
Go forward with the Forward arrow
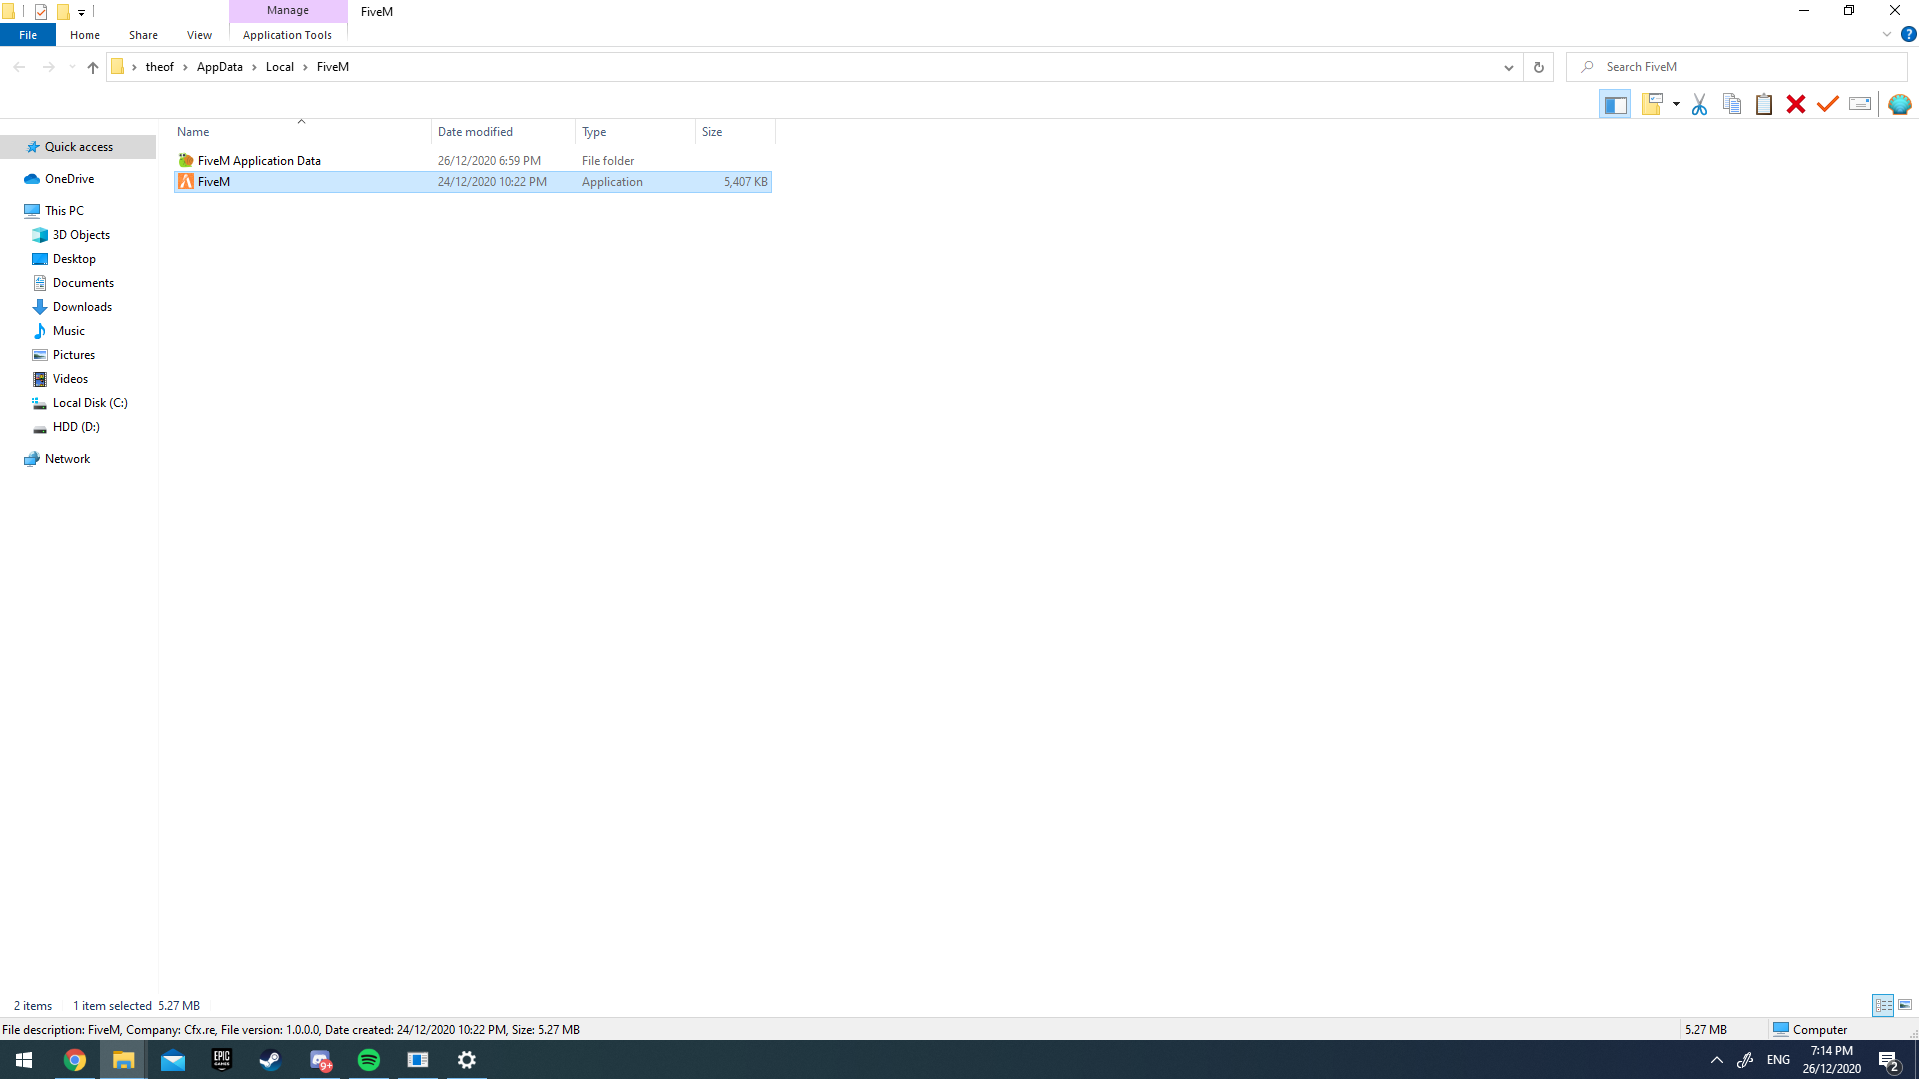(48, 67)
